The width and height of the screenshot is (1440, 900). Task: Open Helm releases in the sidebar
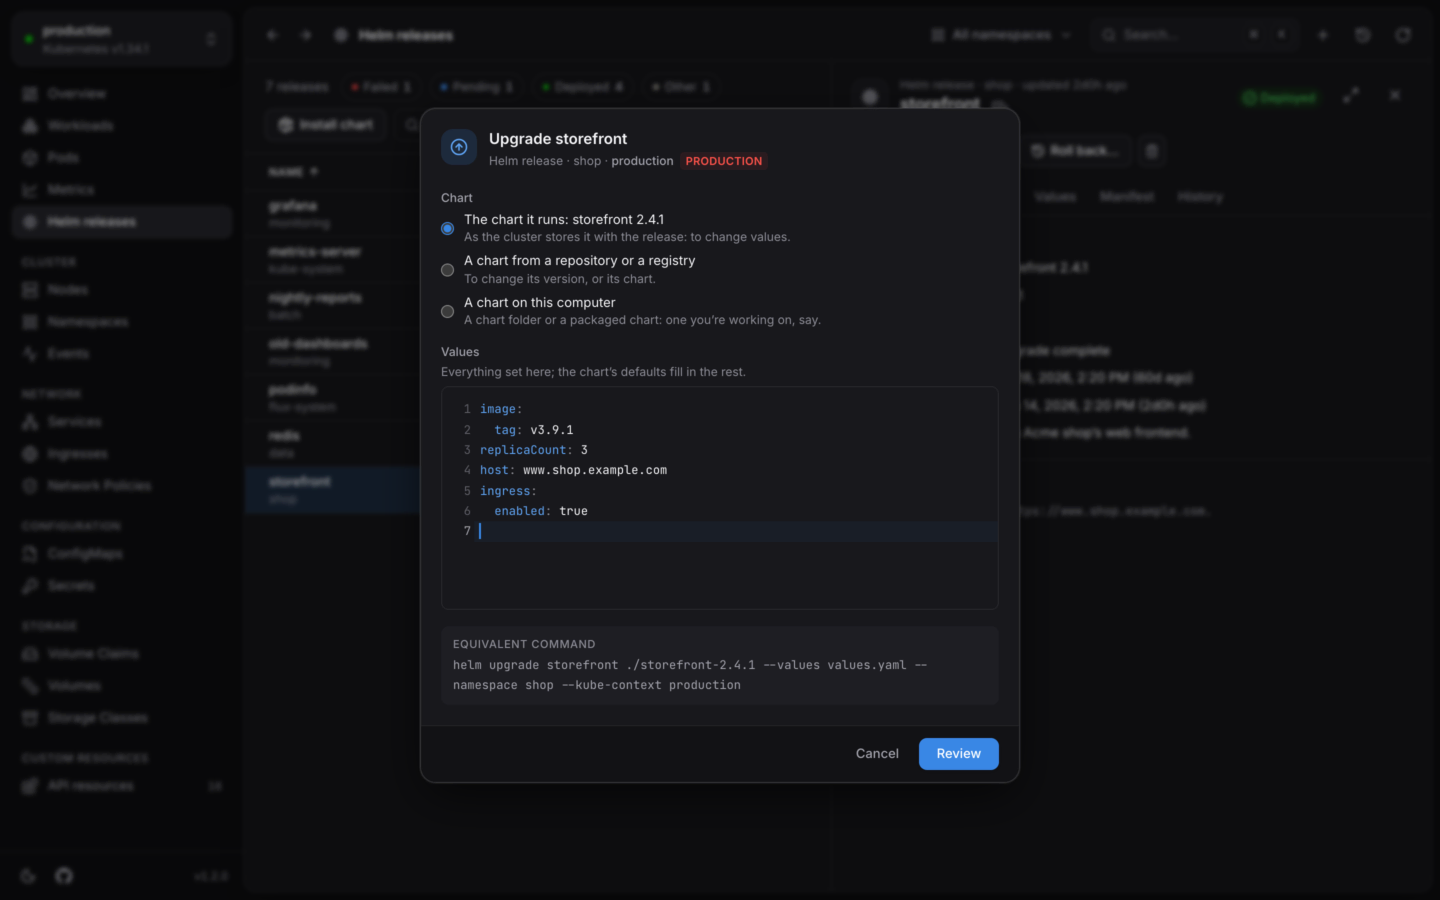tap(122, 222)
